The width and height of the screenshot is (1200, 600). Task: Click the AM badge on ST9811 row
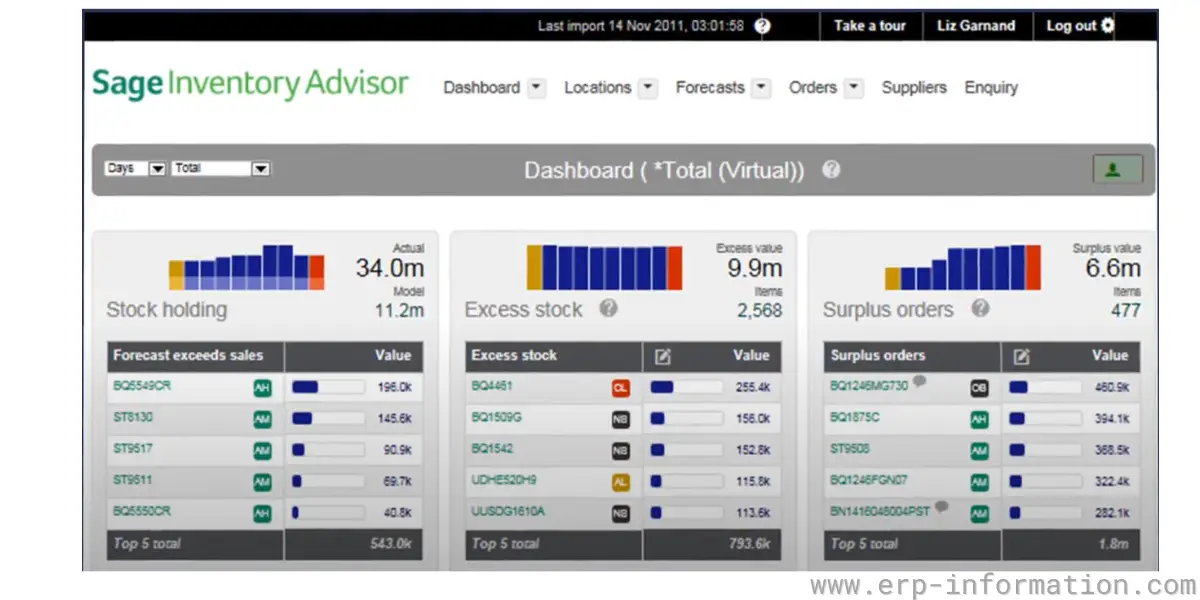(x=262, y=482)
